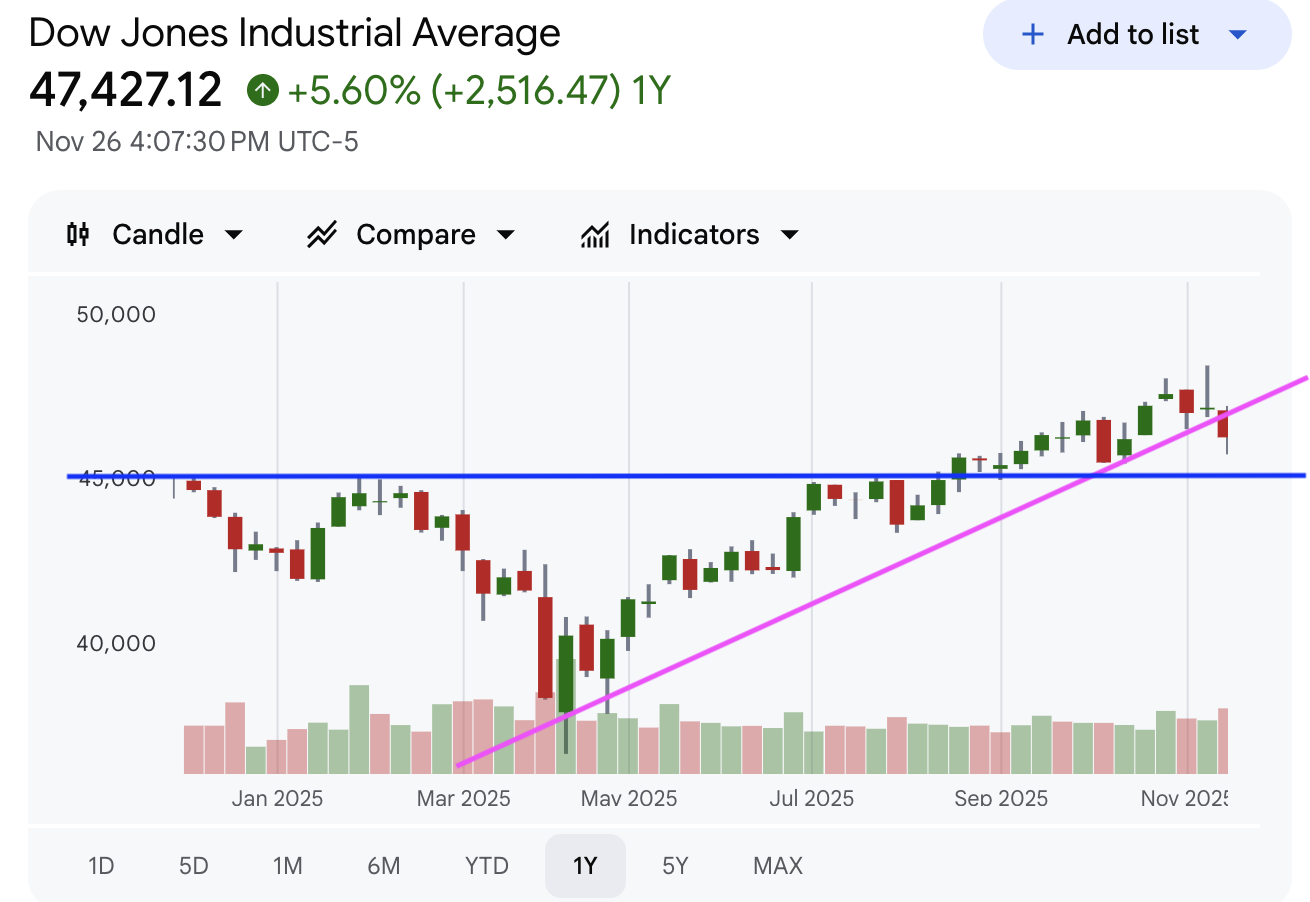Viewport: 1310px width, 902px height.
Task: Show the 1M time range
Action: click(x=288, y=865)
